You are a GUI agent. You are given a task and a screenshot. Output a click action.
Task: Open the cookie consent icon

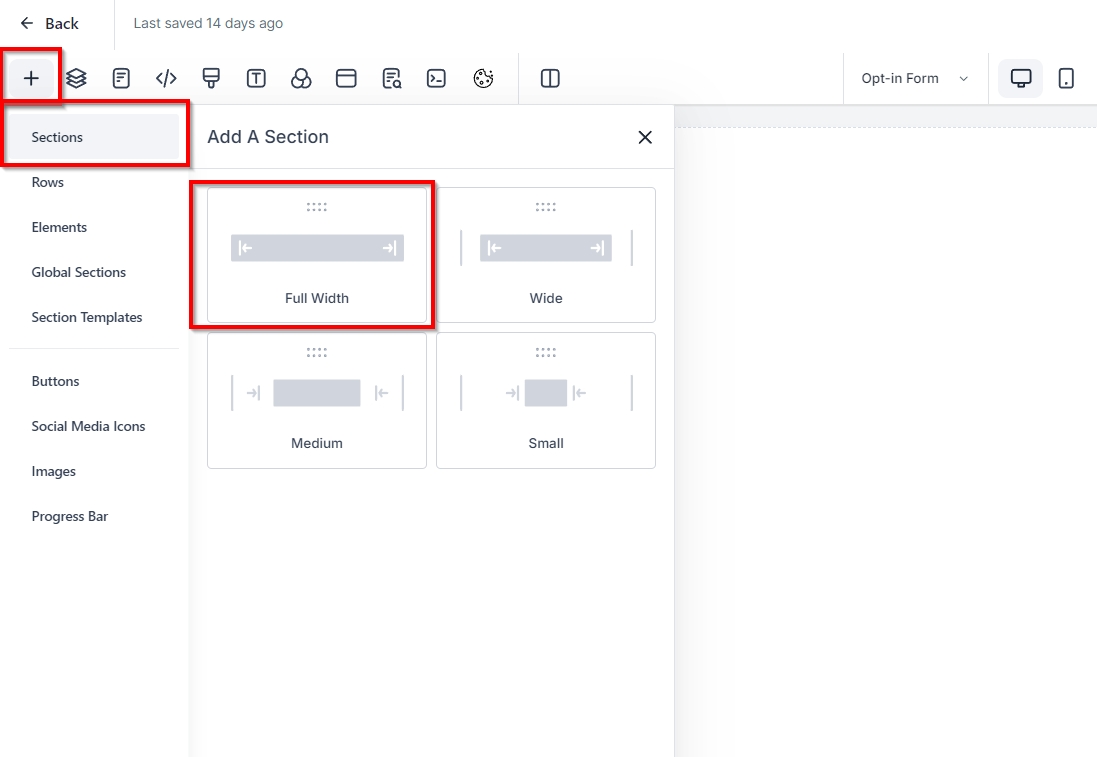pyautogui.click(x=483, y=78)
